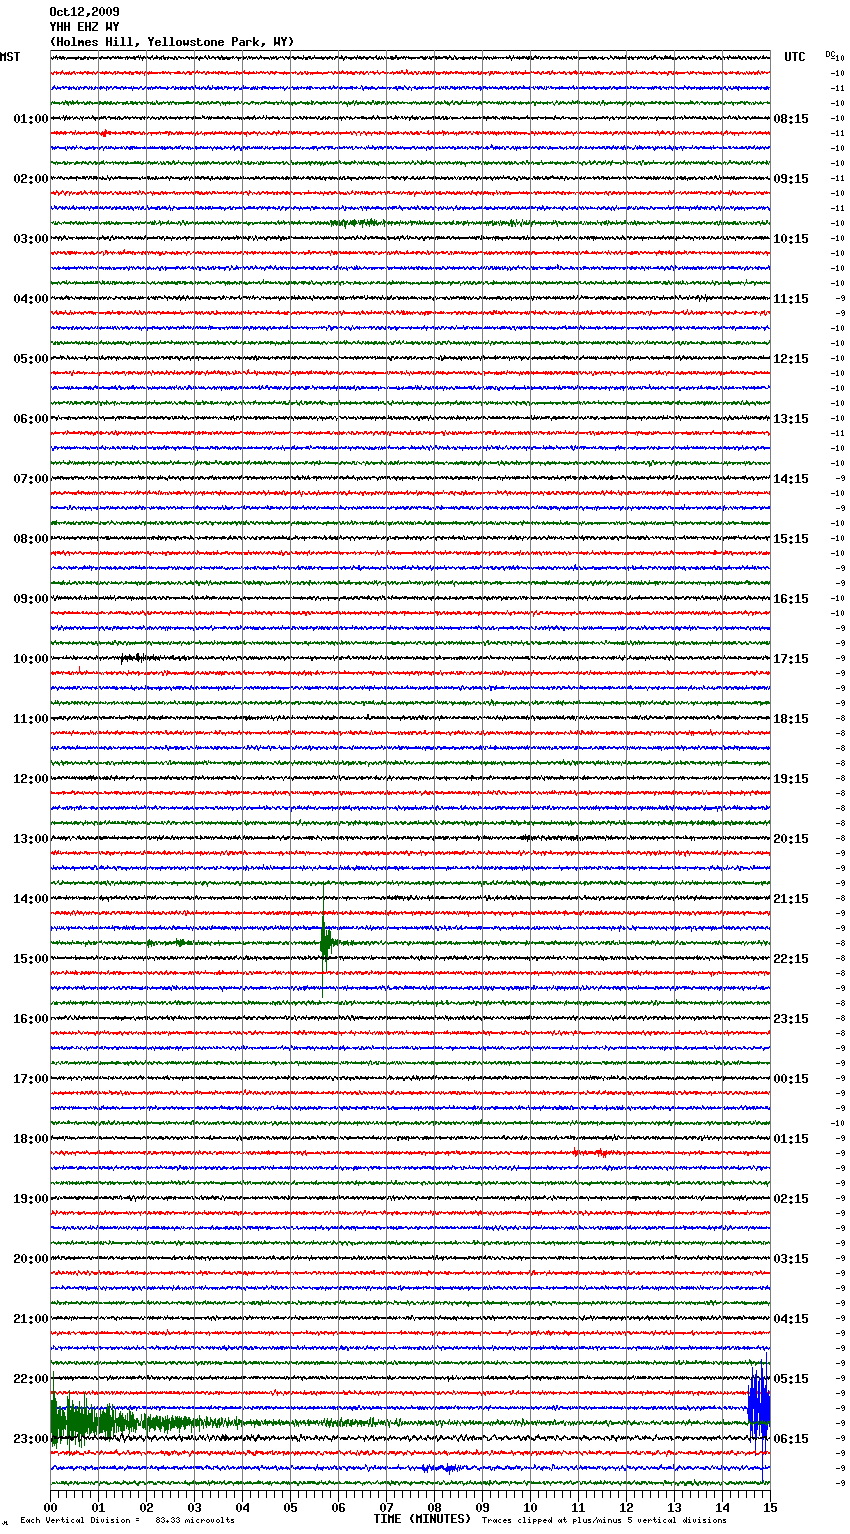Click the red blip on the trace below 01:00

click(x=104, y=133)
